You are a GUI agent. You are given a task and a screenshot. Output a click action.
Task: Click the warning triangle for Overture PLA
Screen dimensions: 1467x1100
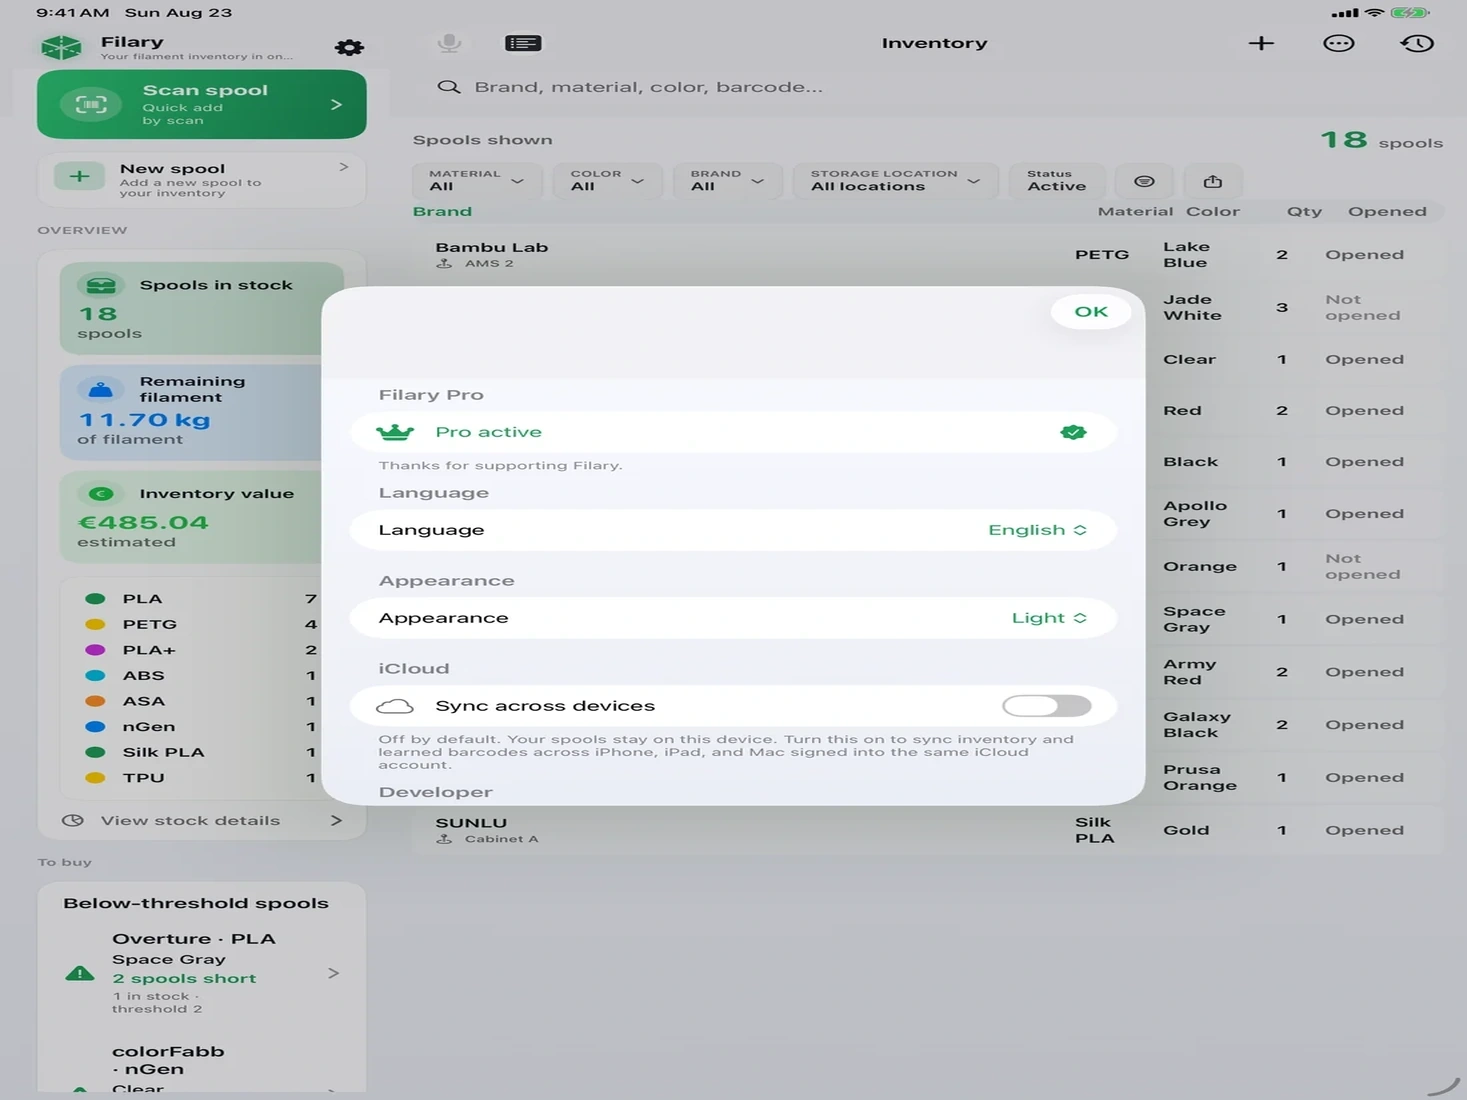tap(80, 973)
